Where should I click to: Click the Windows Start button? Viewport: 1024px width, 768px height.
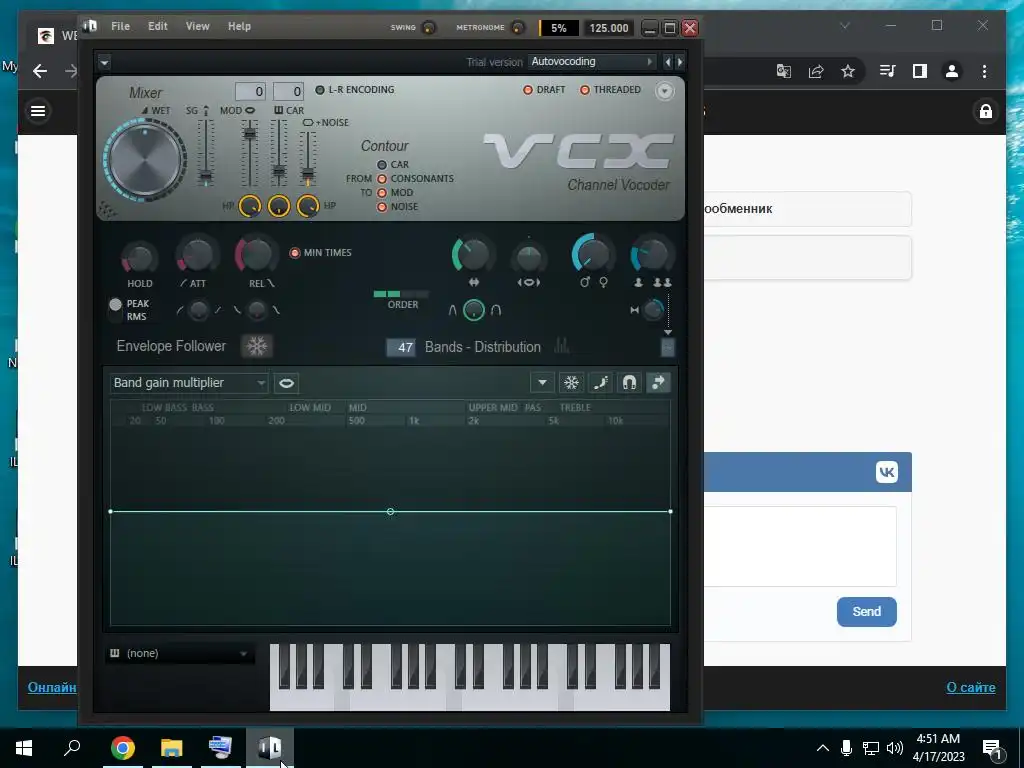pyautogui.click(x=24, y=748)
